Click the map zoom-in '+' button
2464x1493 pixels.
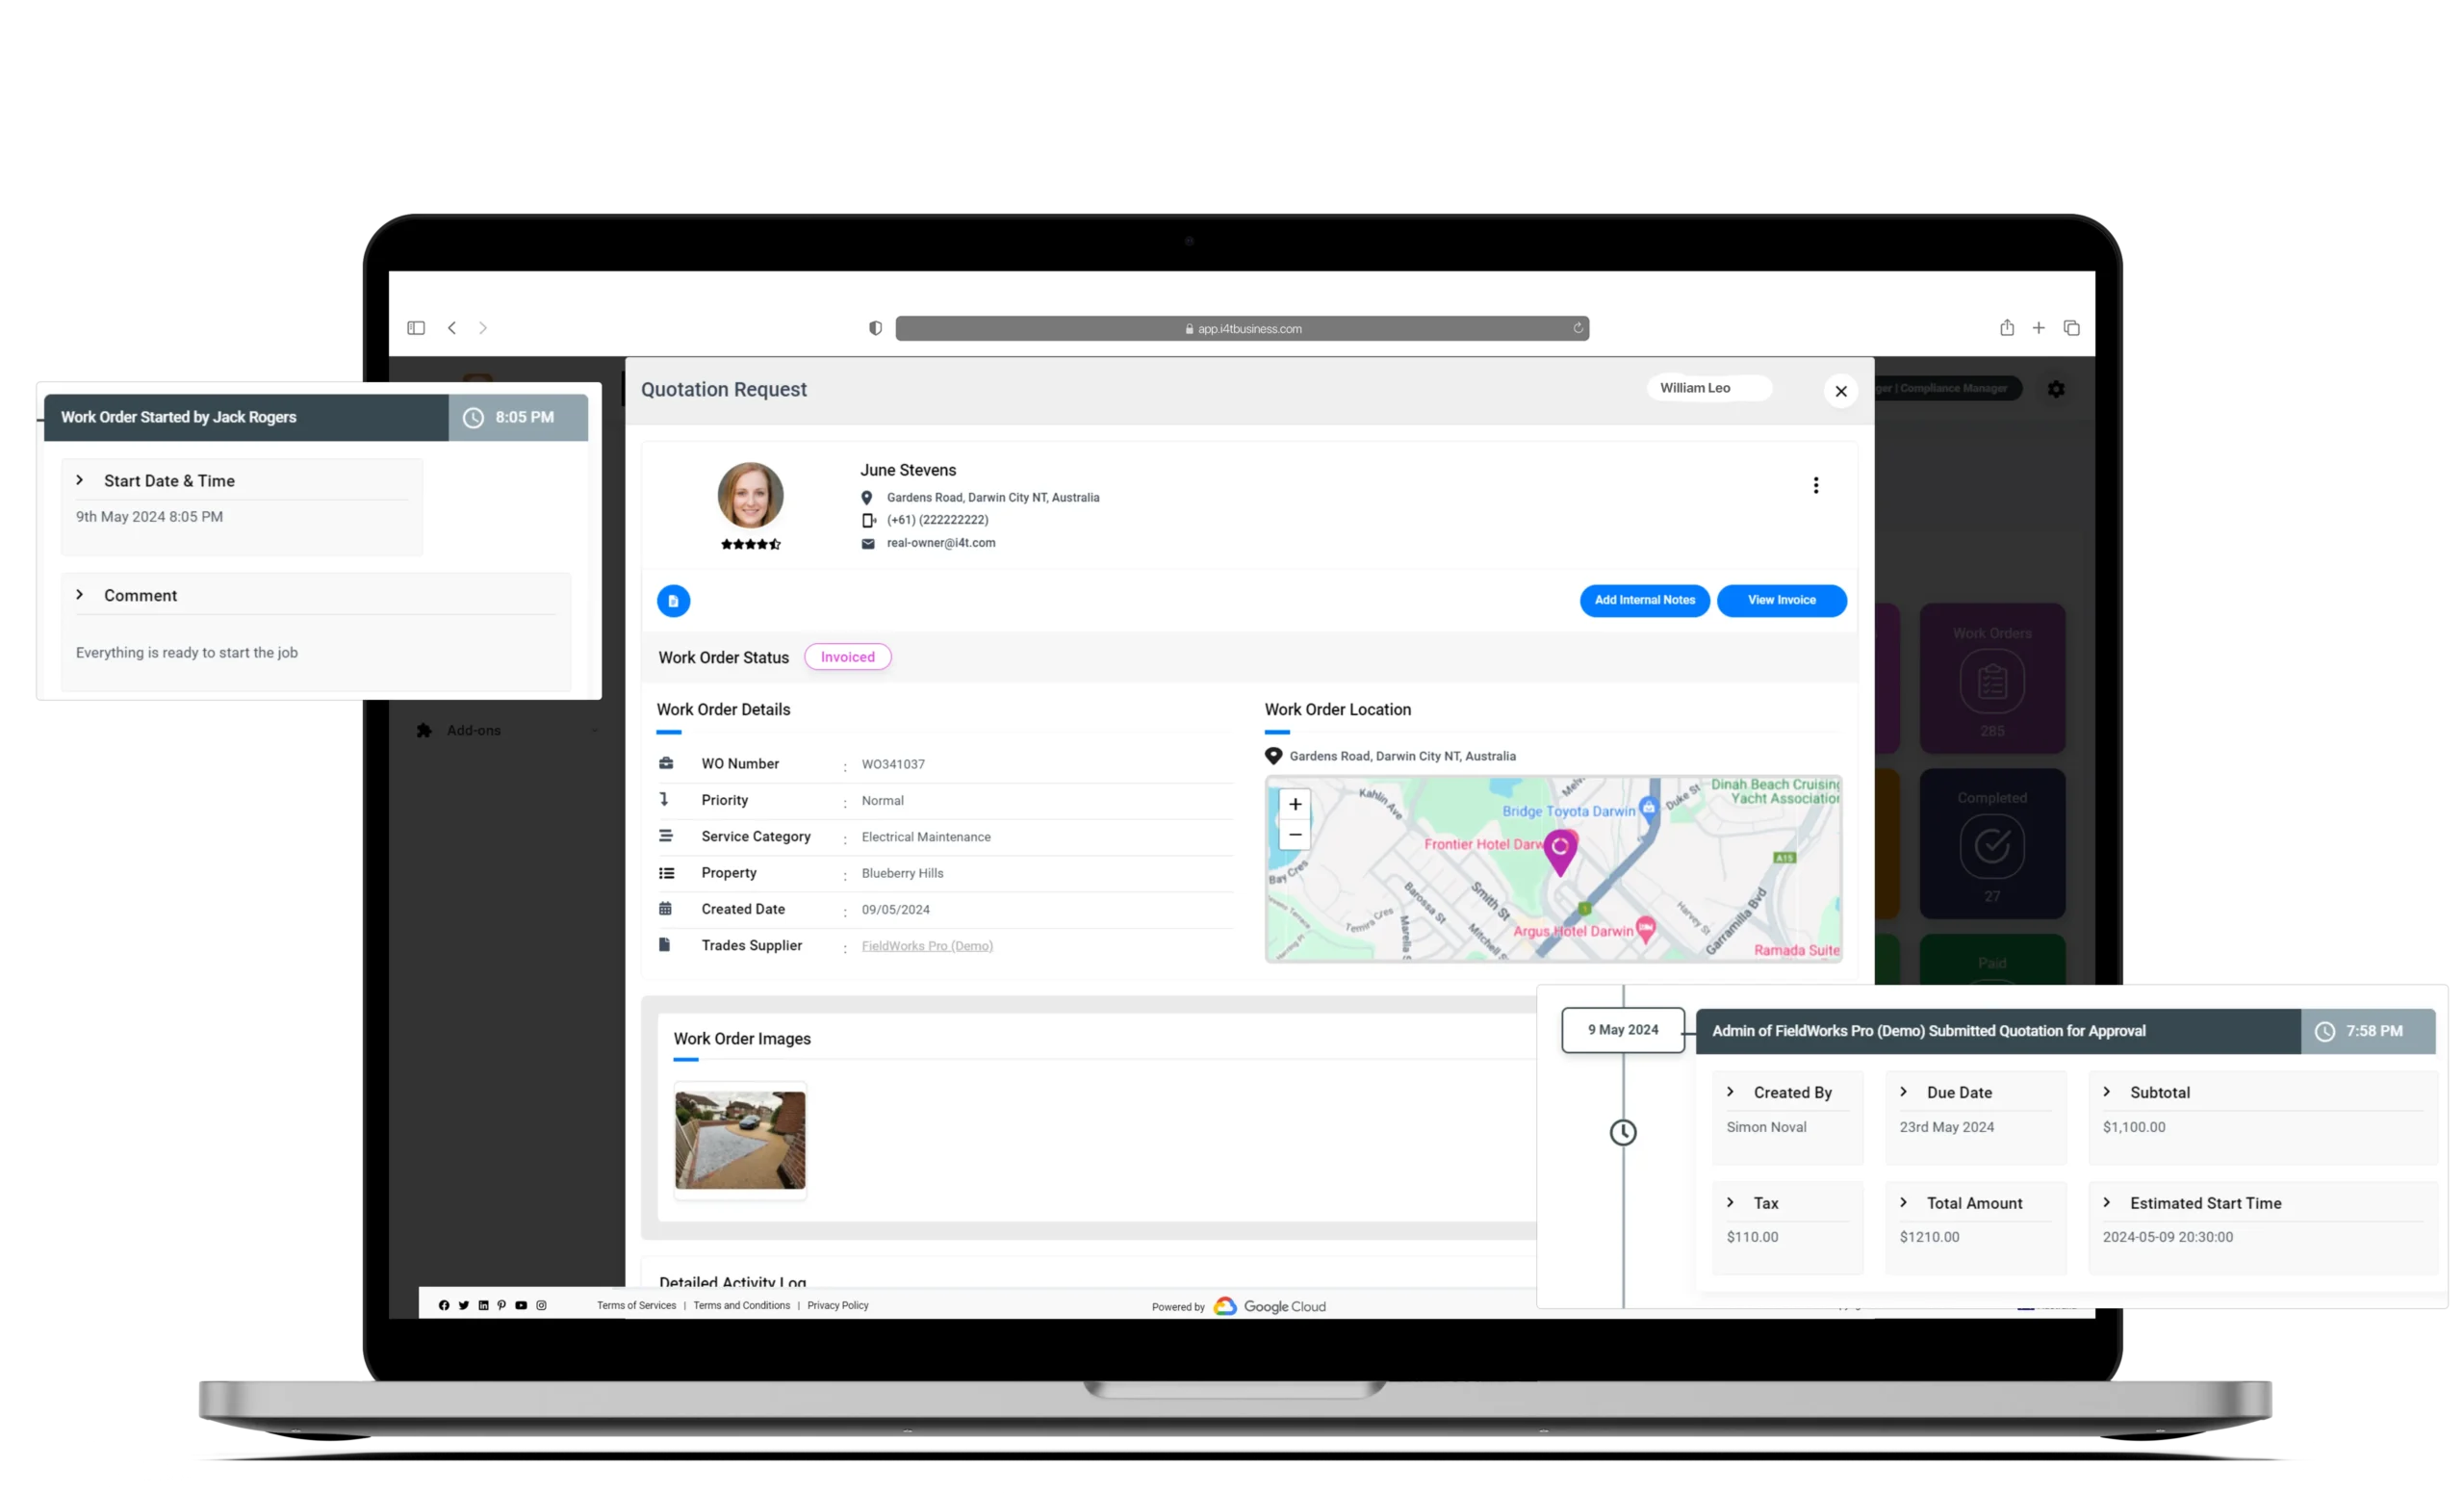pyautogui.click(x=1296, y=805)
